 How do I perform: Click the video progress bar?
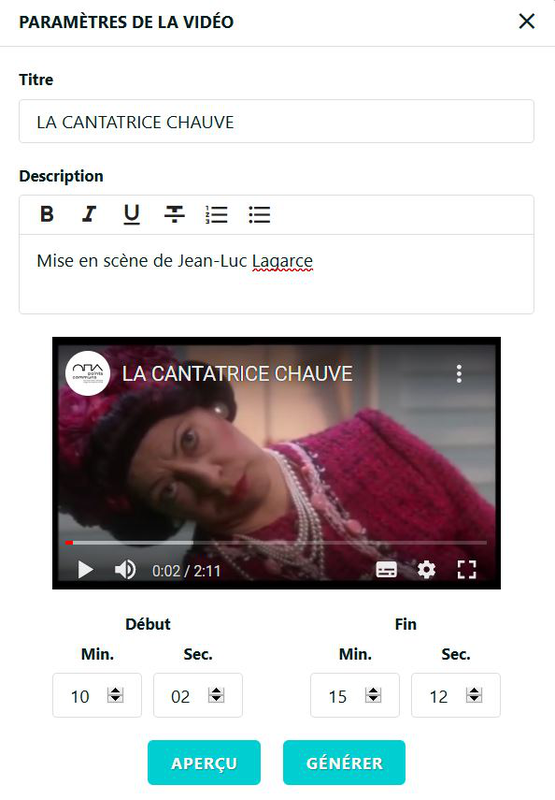tap(276, 542)
